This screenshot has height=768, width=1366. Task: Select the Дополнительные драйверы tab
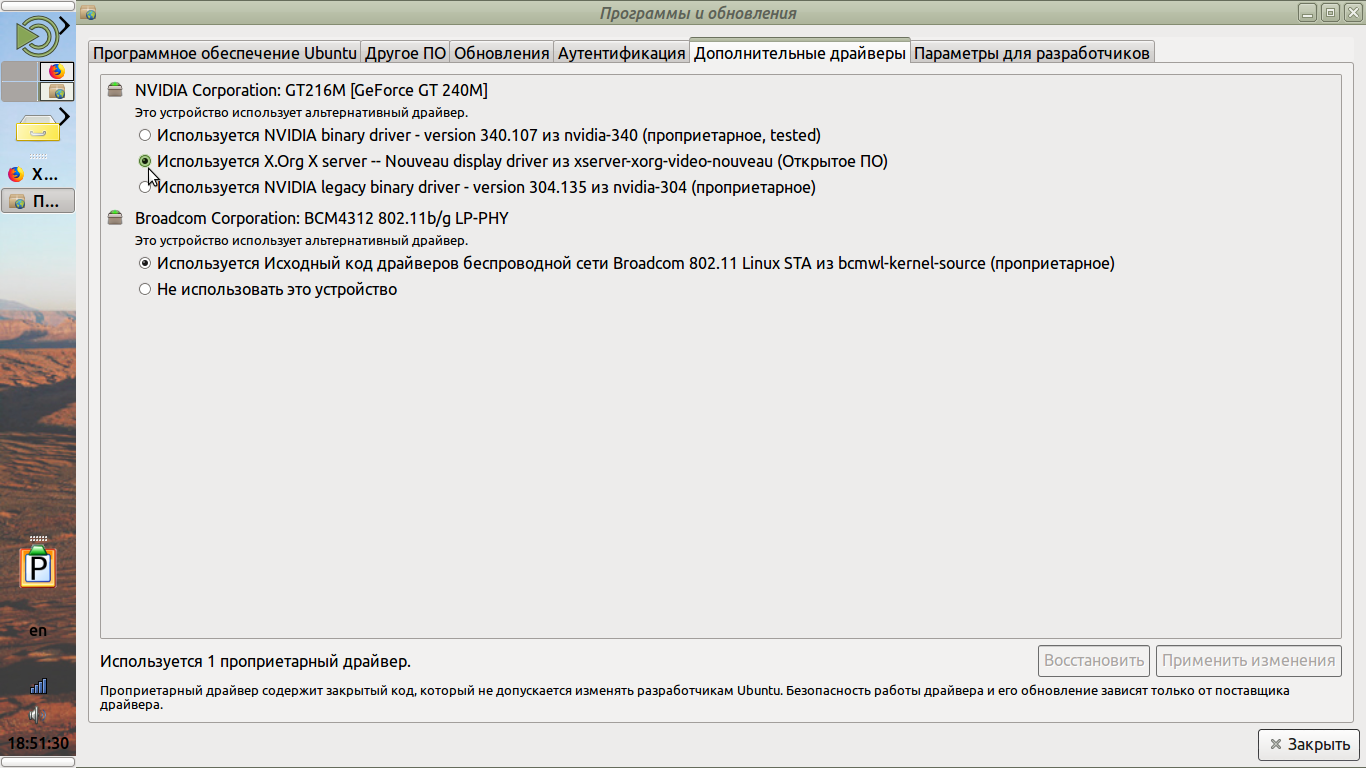[800, 53]
